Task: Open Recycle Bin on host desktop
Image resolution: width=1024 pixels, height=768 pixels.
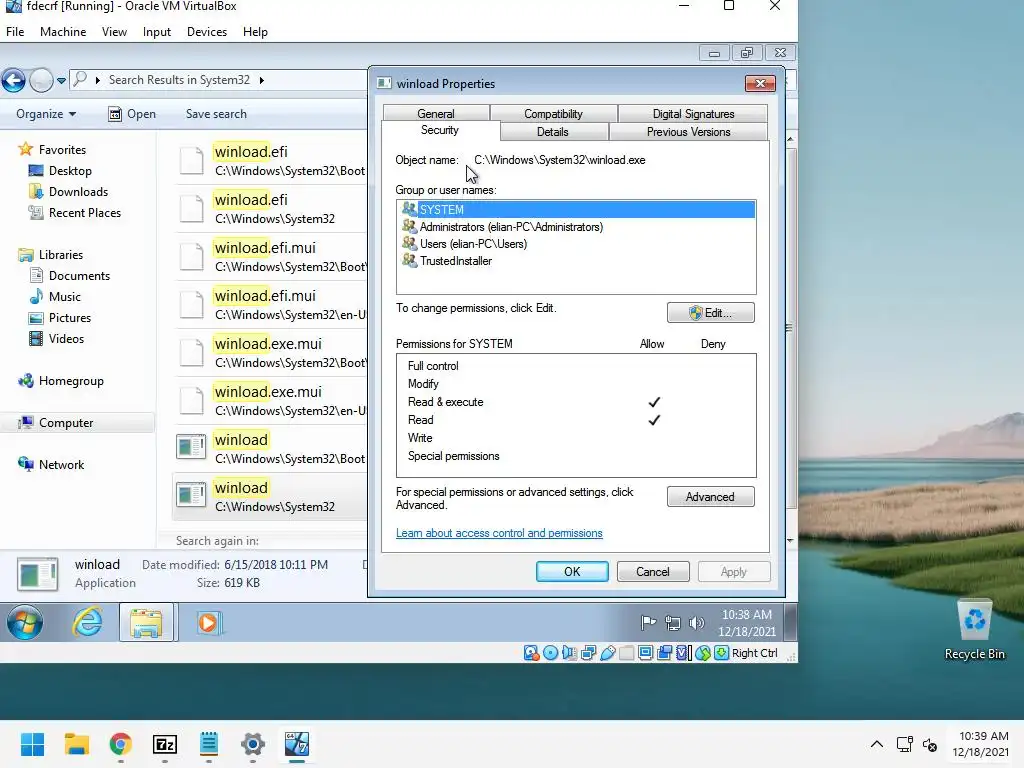Action: coord(974,630)
